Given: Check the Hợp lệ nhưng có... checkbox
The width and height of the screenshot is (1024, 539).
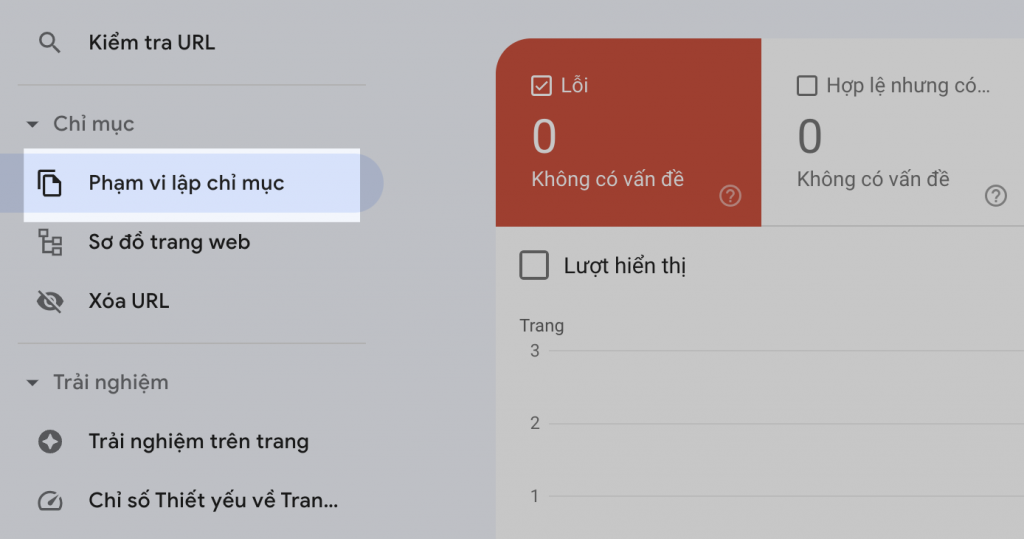Looking at the screenshot, I should click(807, 86).
